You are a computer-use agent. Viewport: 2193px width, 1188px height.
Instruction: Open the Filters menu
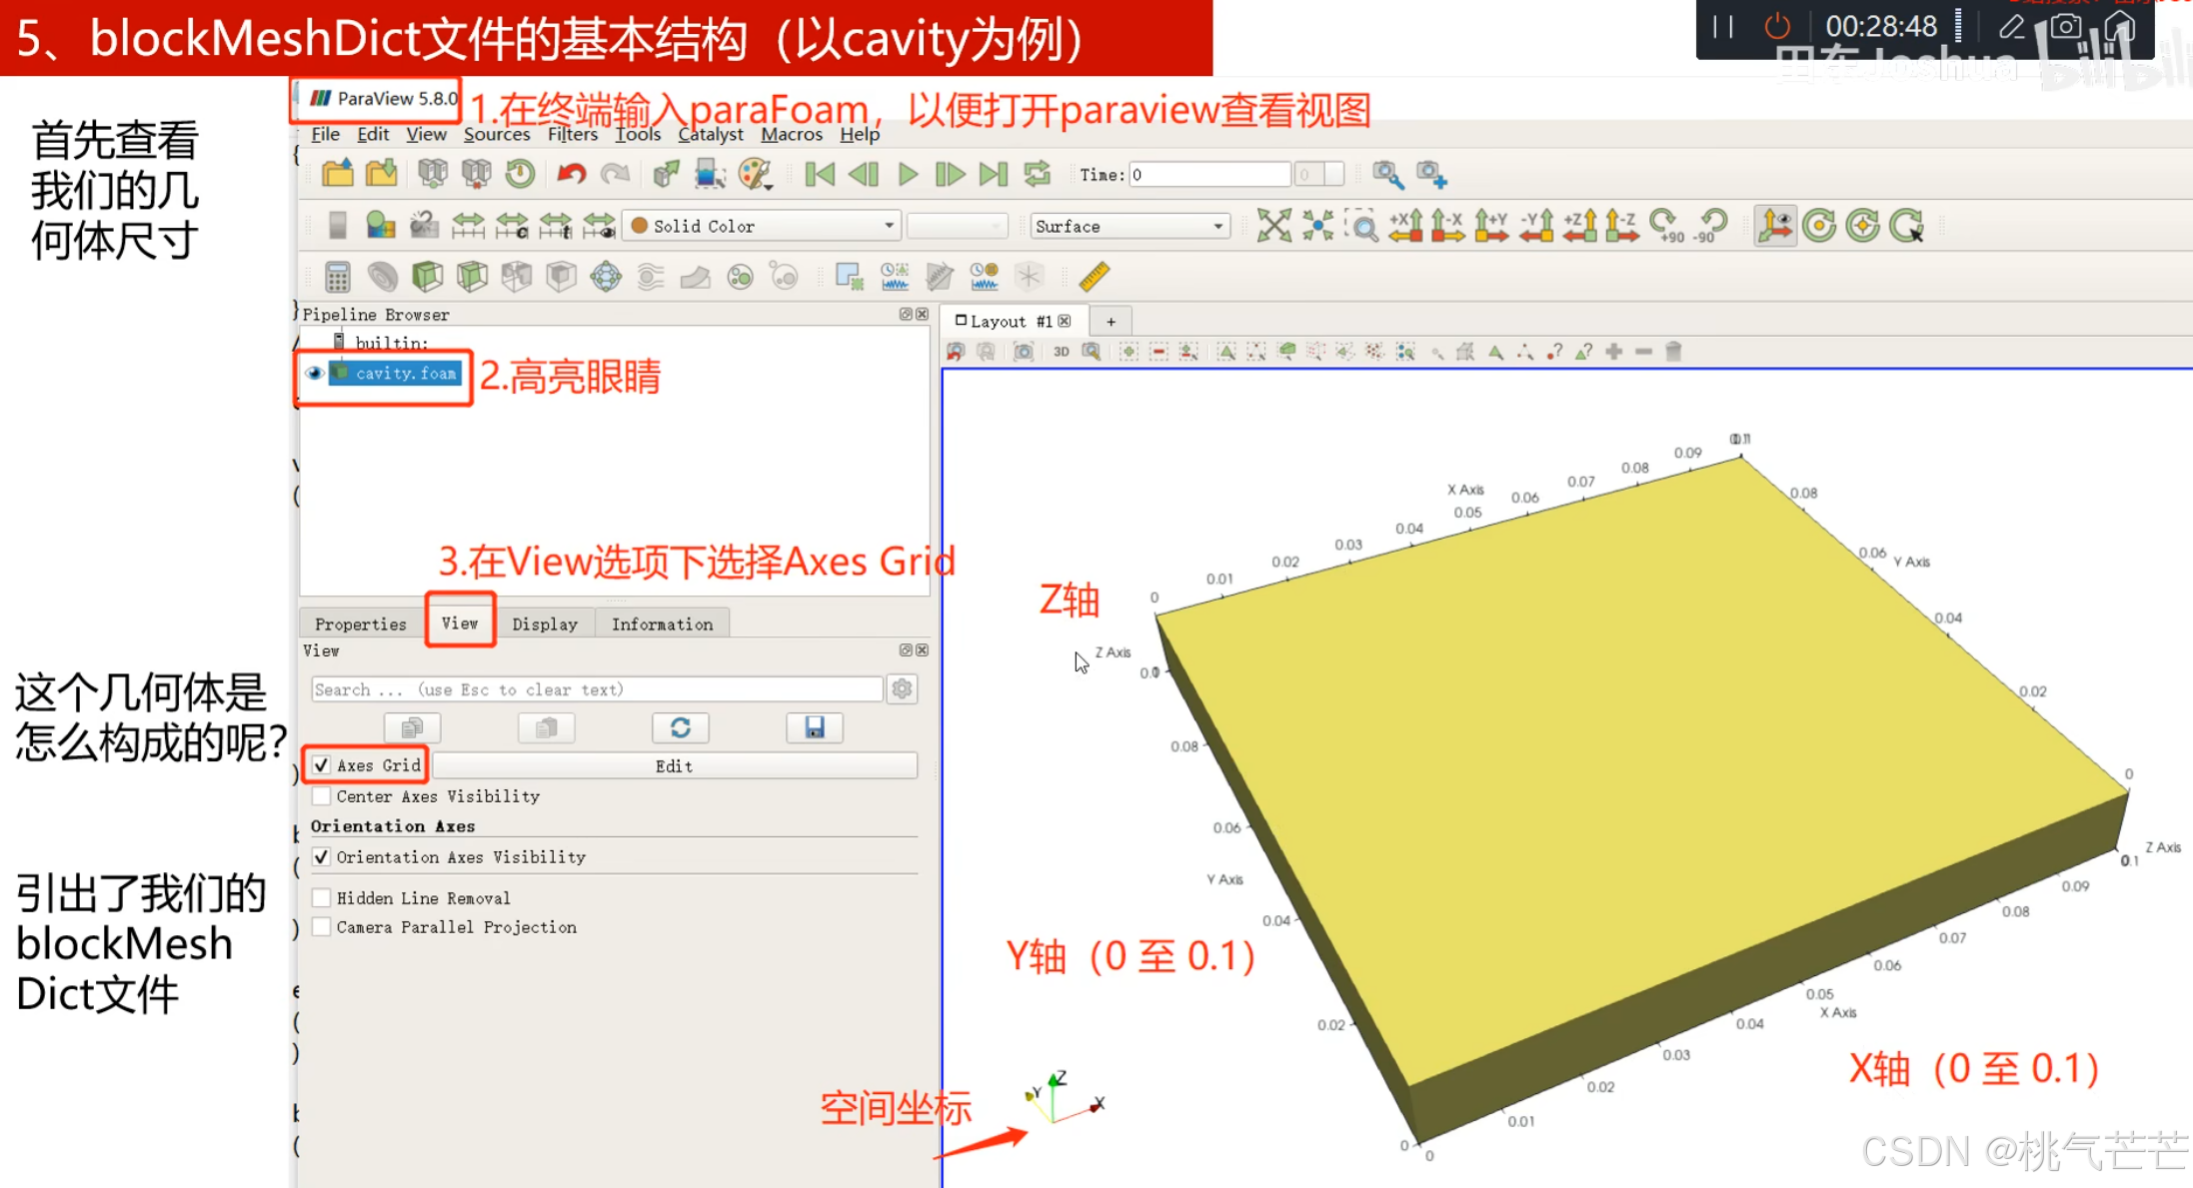(x=572, y=134)
